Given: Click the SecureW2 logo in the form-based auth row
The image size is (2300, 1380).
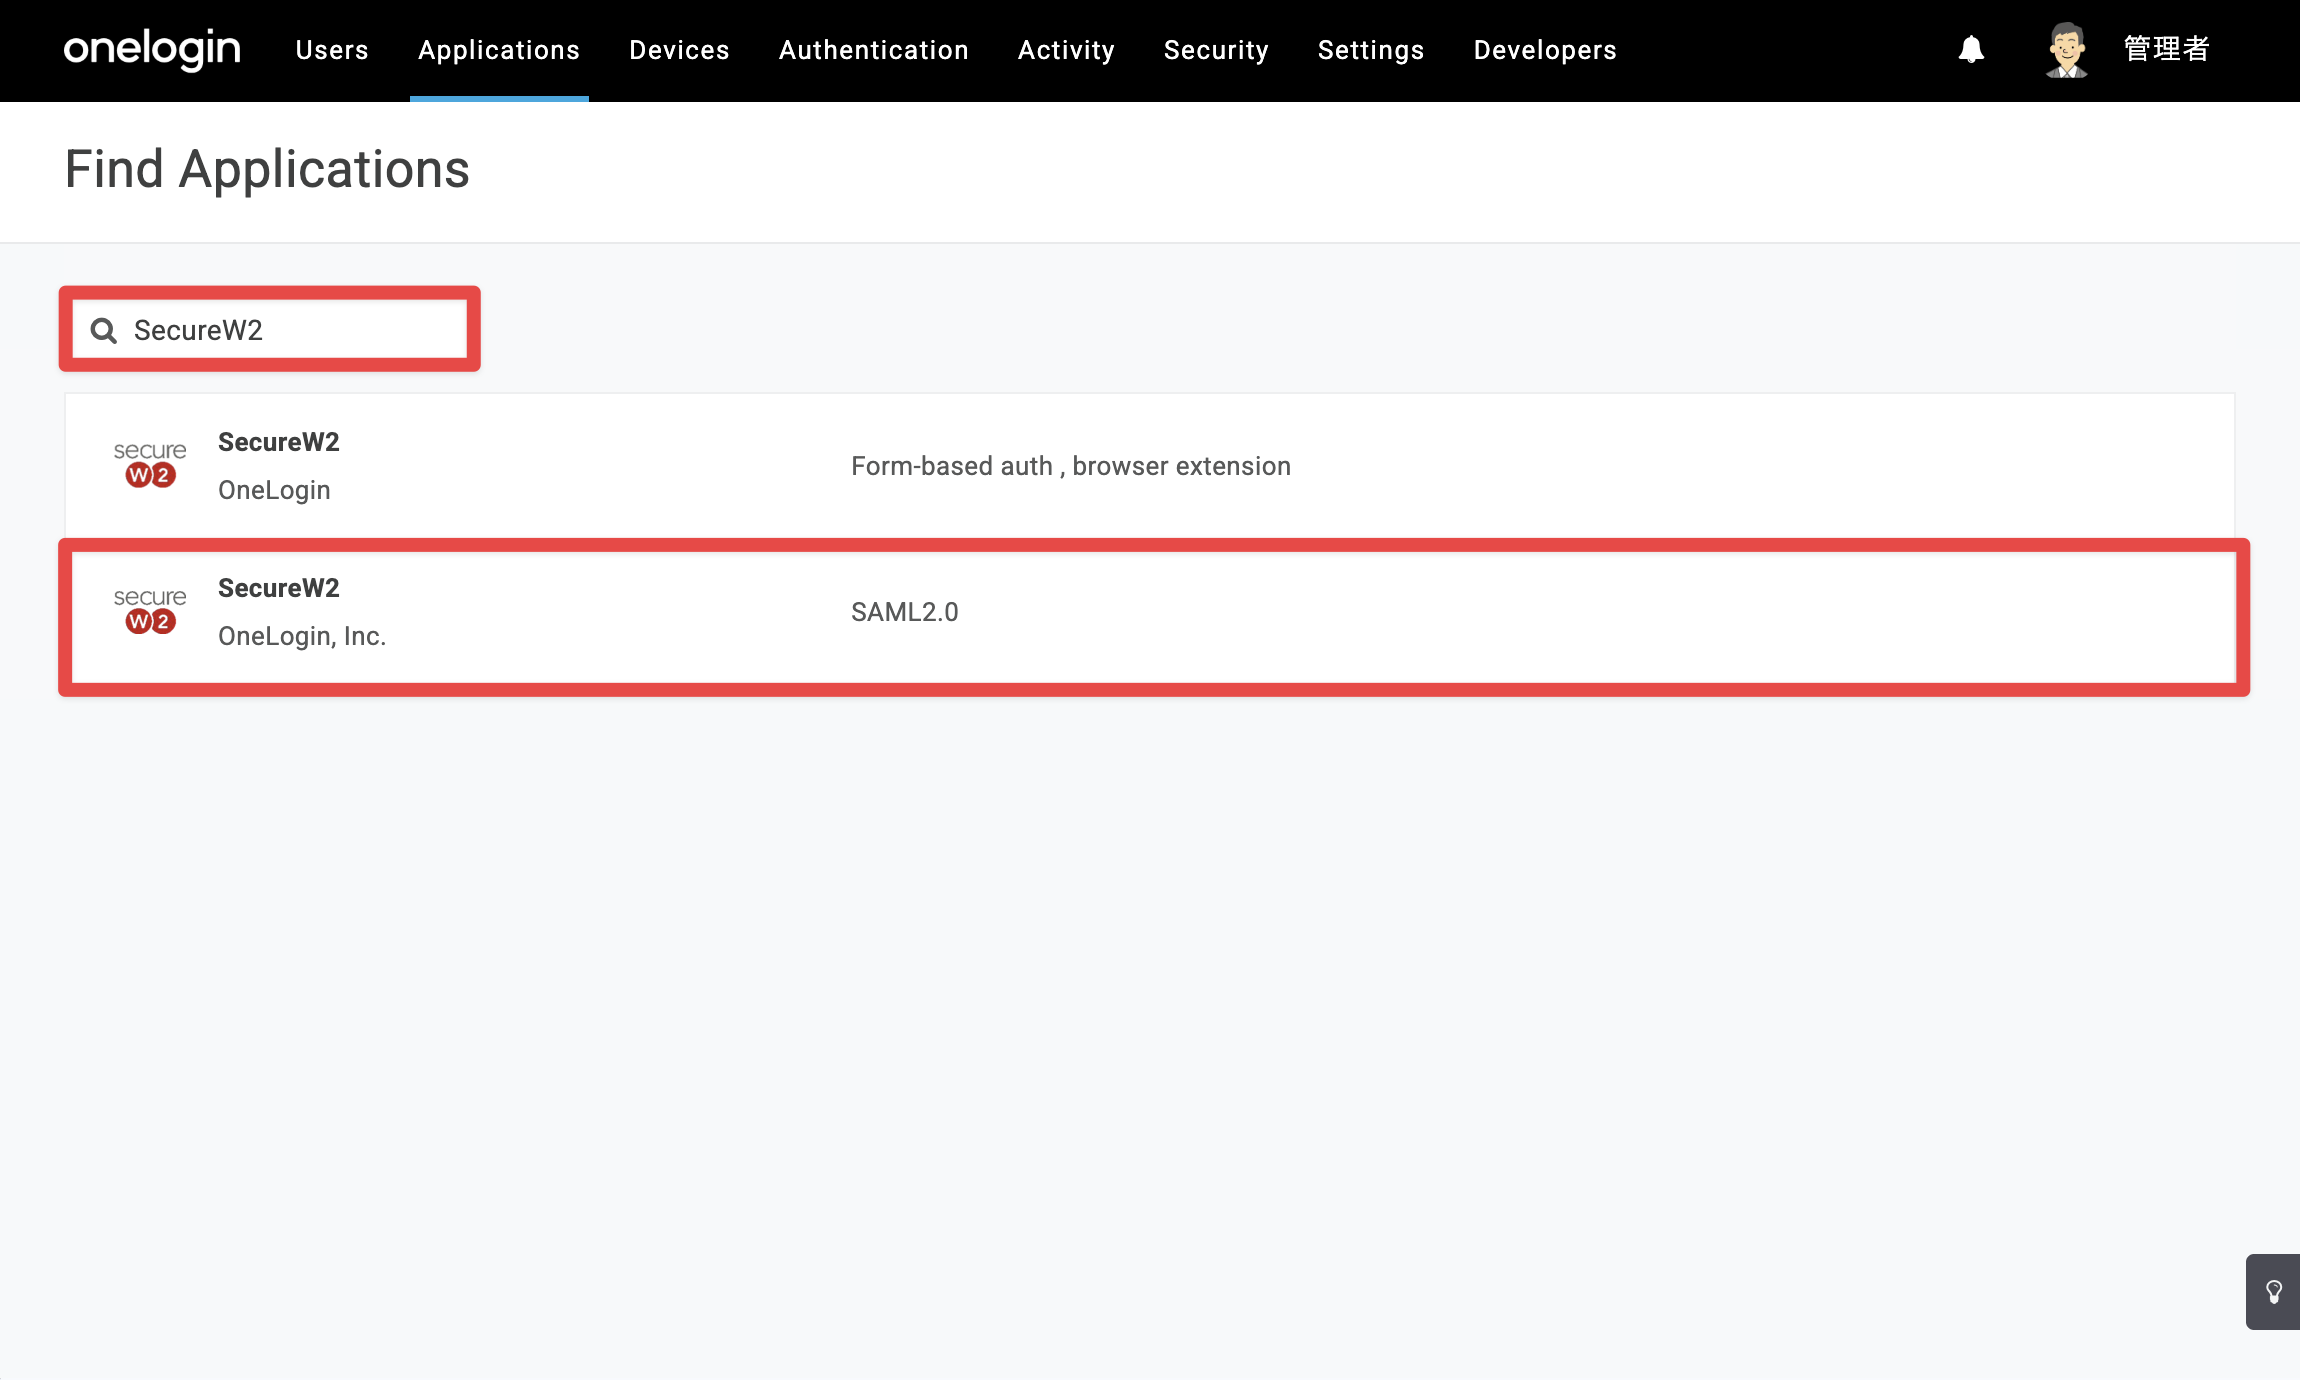Looking at the screenshot, I should 150,465.
